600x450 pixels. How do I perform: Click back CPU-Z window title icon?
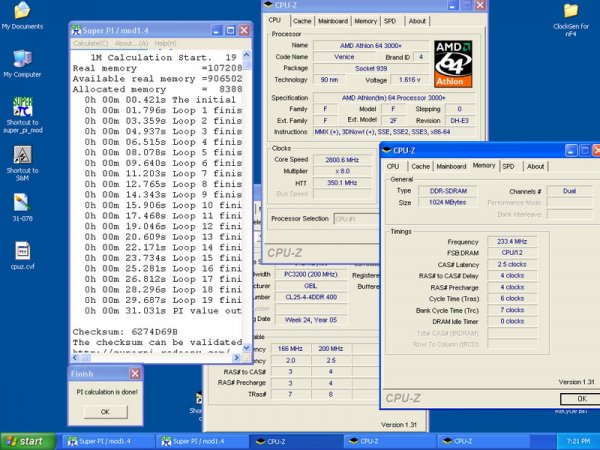[268, 5]
